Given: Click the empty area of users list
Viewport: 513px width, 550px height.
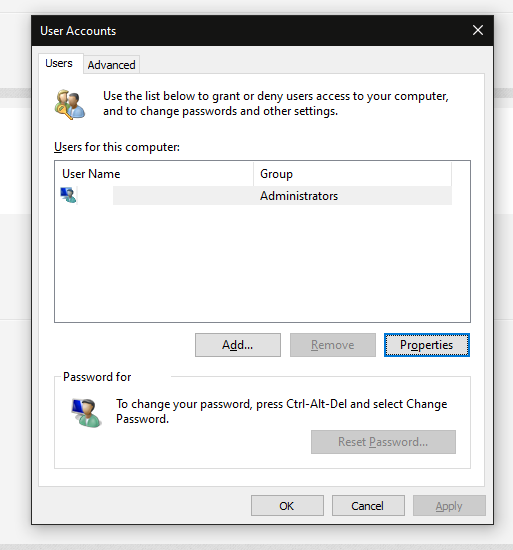Looking at the screenshot, I should click(x=262, y=263).
